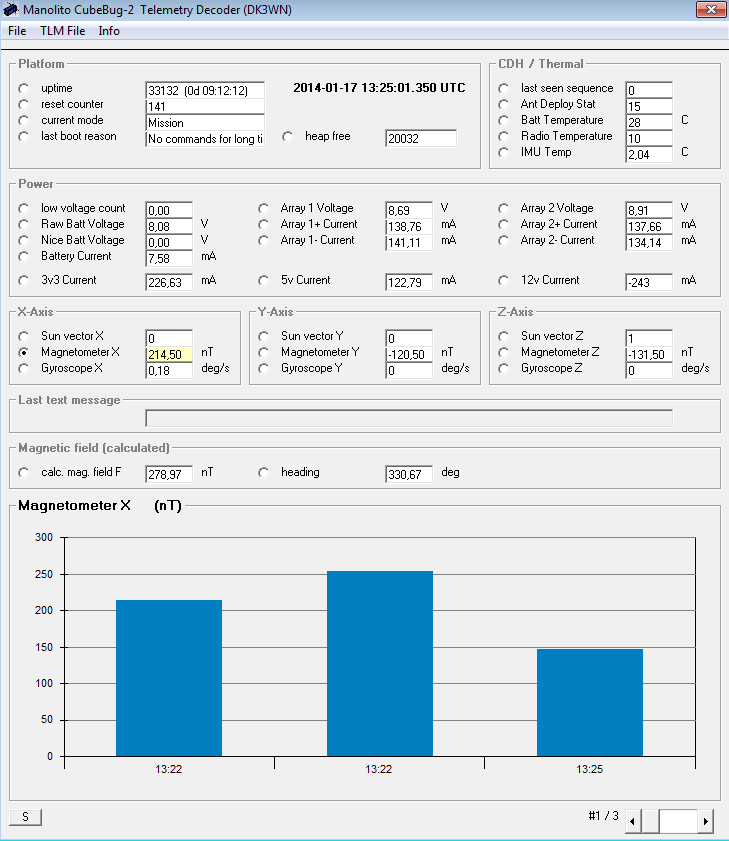Select the Ant Deploy Stat radio button

coord(503,105)
